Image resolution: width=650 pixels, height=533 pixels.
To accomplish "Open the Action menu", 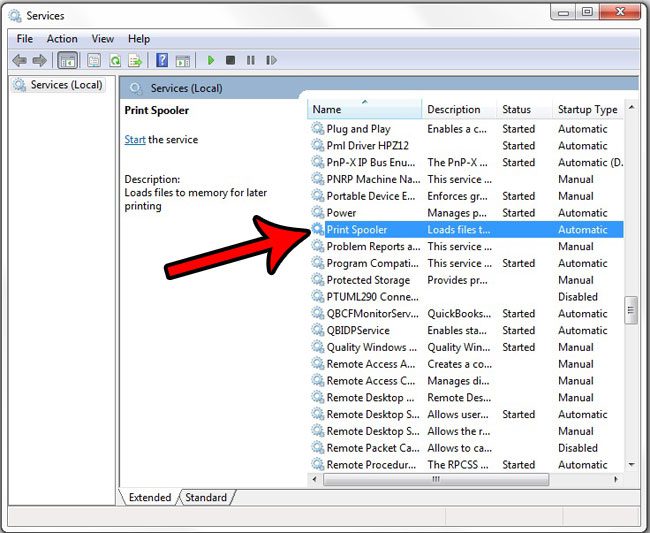I will [62, 39].
